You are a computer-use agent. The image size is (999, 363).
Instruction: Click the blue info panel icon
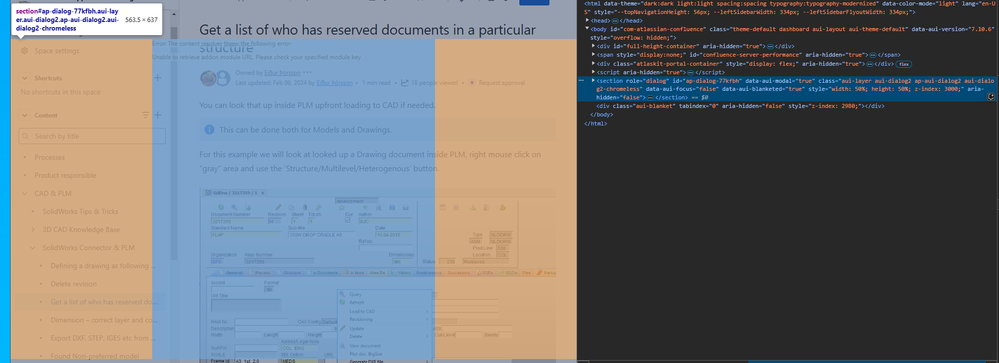point(209,130)
